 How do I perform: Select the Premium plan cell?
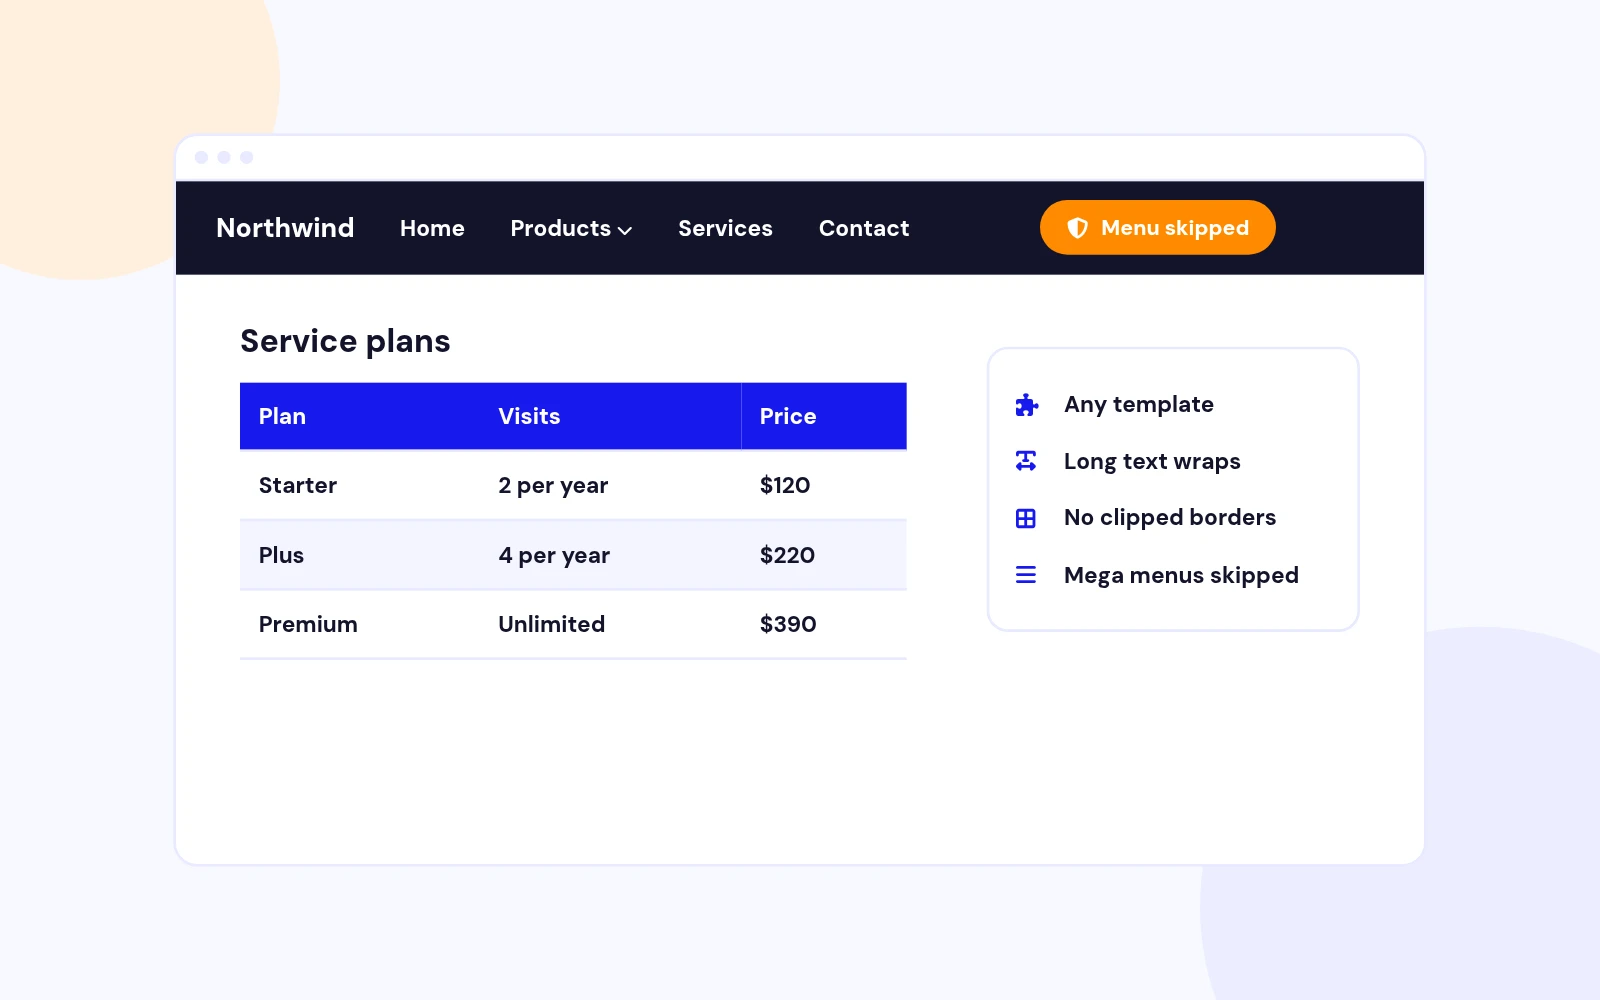360,624
